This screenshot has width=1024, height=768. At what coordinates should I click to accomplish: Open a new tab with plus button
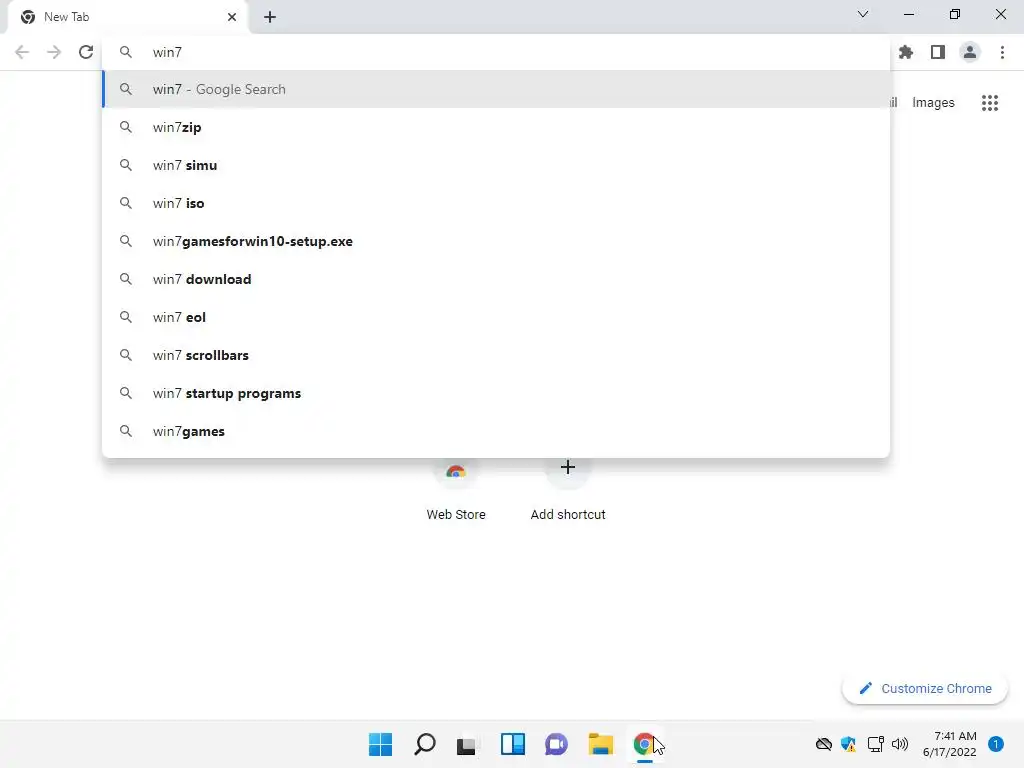click(x=270, y=17)
